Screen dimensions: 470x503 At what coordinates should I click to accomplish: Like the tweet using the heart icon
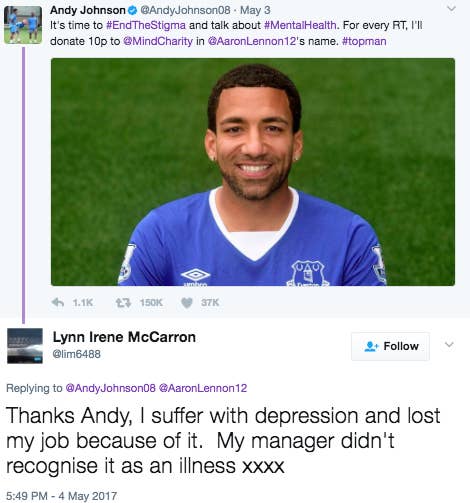187,303
